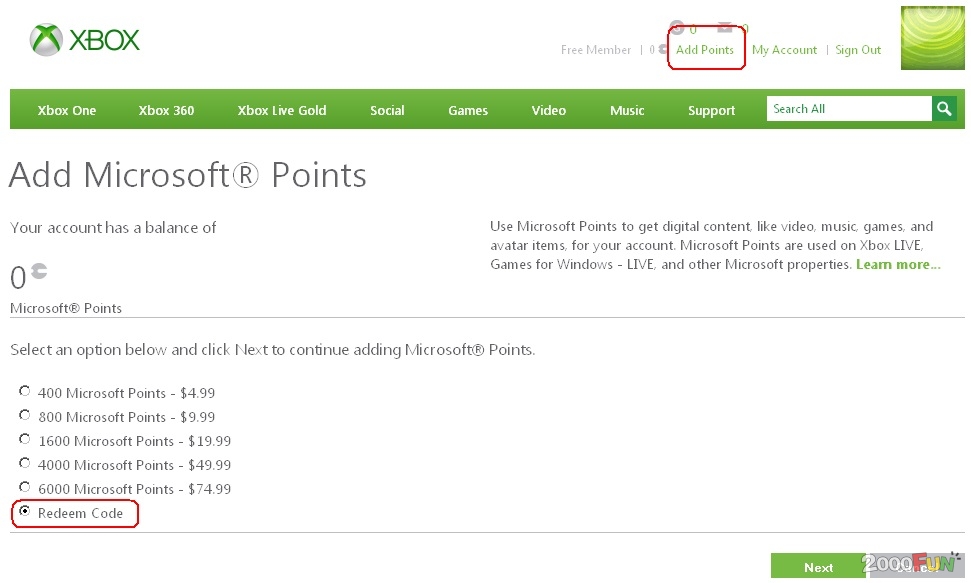Image resolution: width=971 pixels, height=583 pixels.
Task: Choose the 4000 Microsoft Points option
Action: point(25,463)
